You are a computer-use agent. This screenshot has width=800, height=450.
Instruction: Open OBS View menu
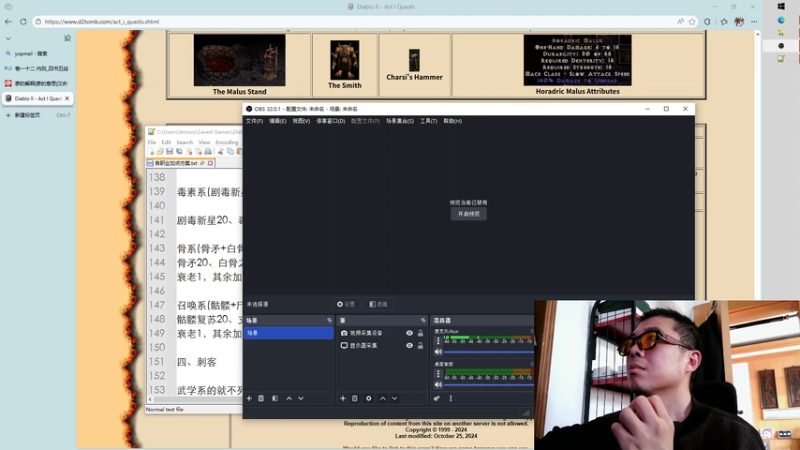(301, 121)
